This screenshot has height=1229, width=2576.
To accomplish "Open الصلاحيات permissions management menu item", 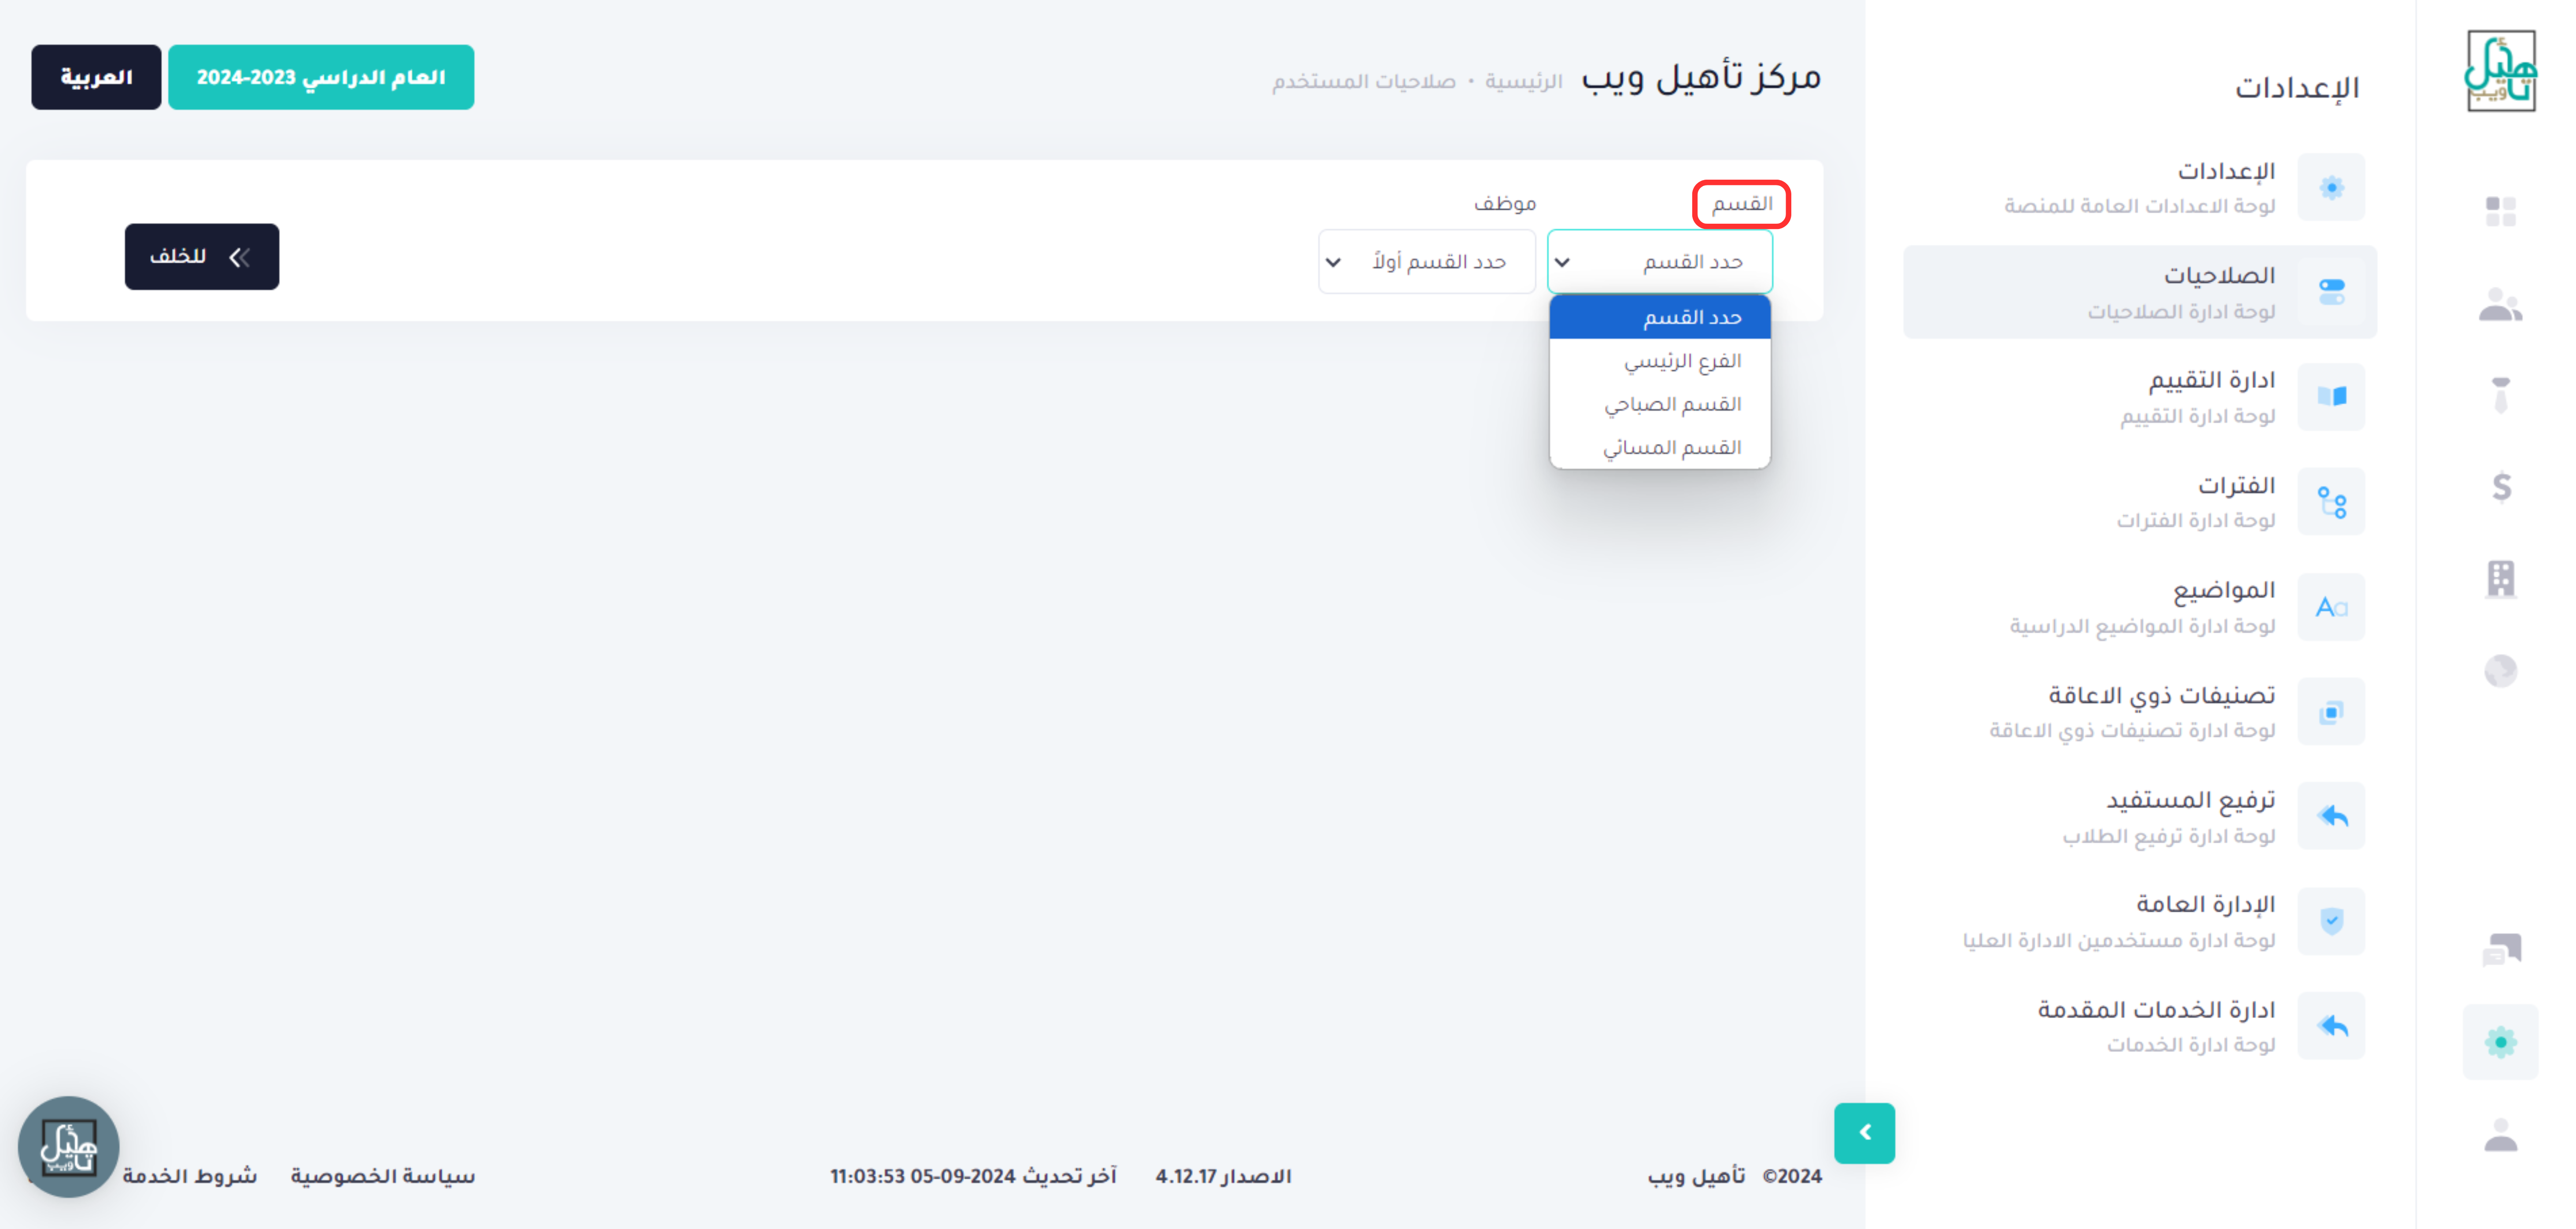I will click(2140, 292).
